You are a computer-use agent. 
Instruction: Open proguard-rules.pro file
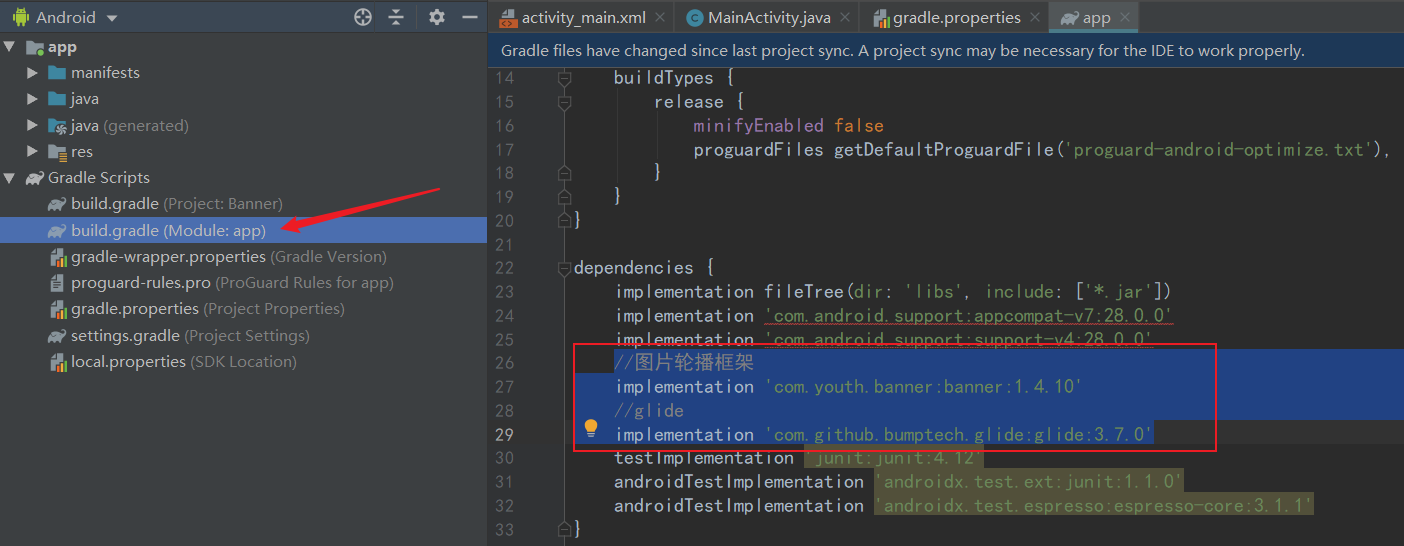(221, 282)
